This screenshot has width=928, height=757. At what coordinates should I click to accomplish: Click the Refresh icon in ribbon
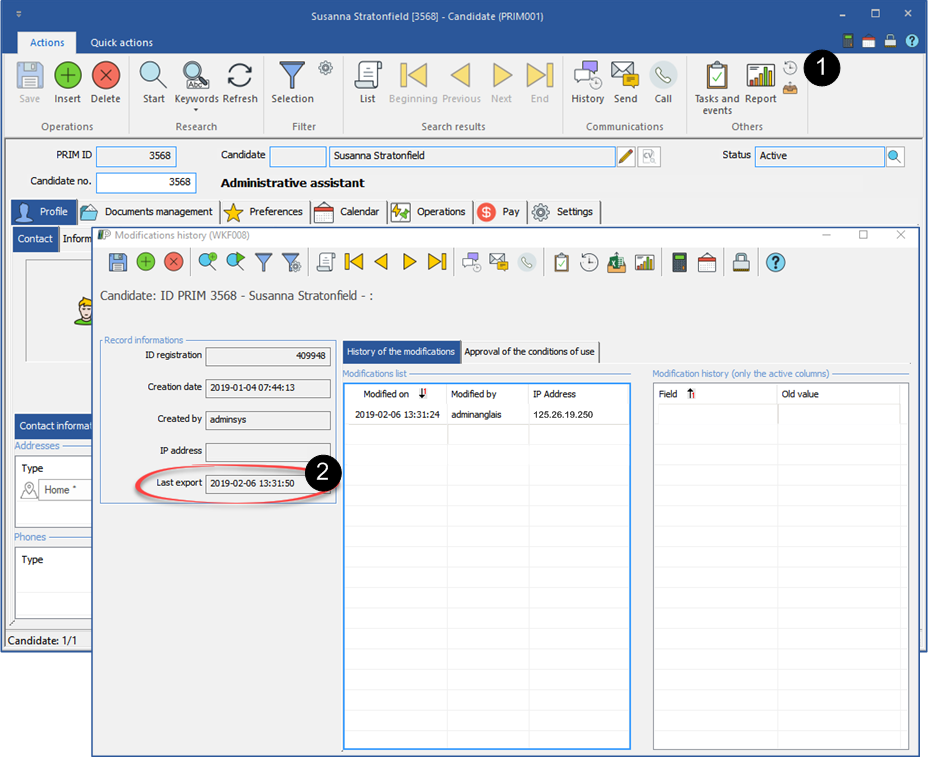(x=240, y=76)
